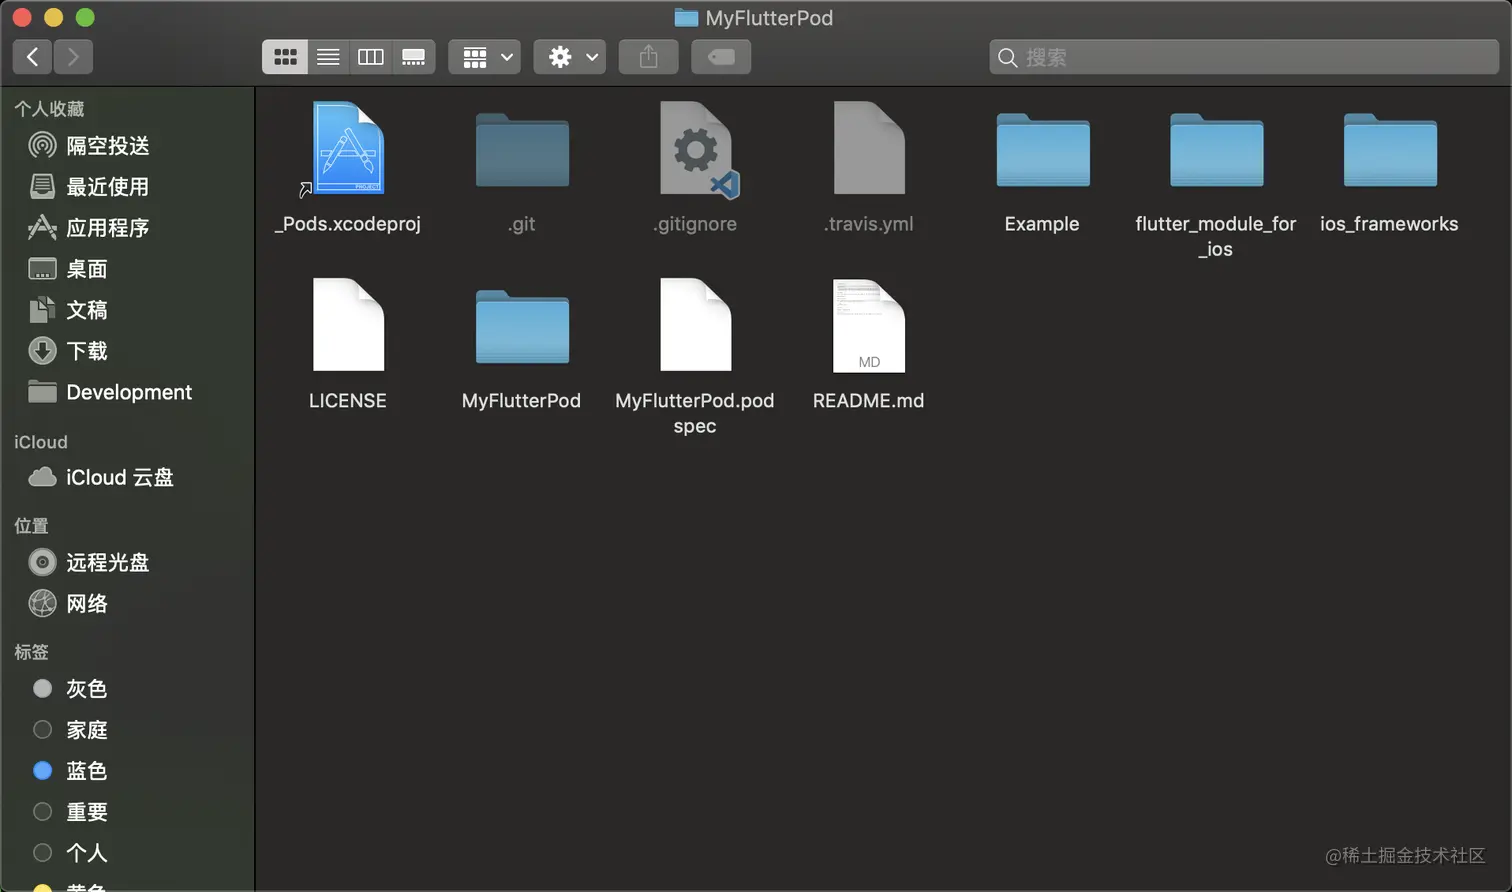Click the Share toolbar button

649,57
